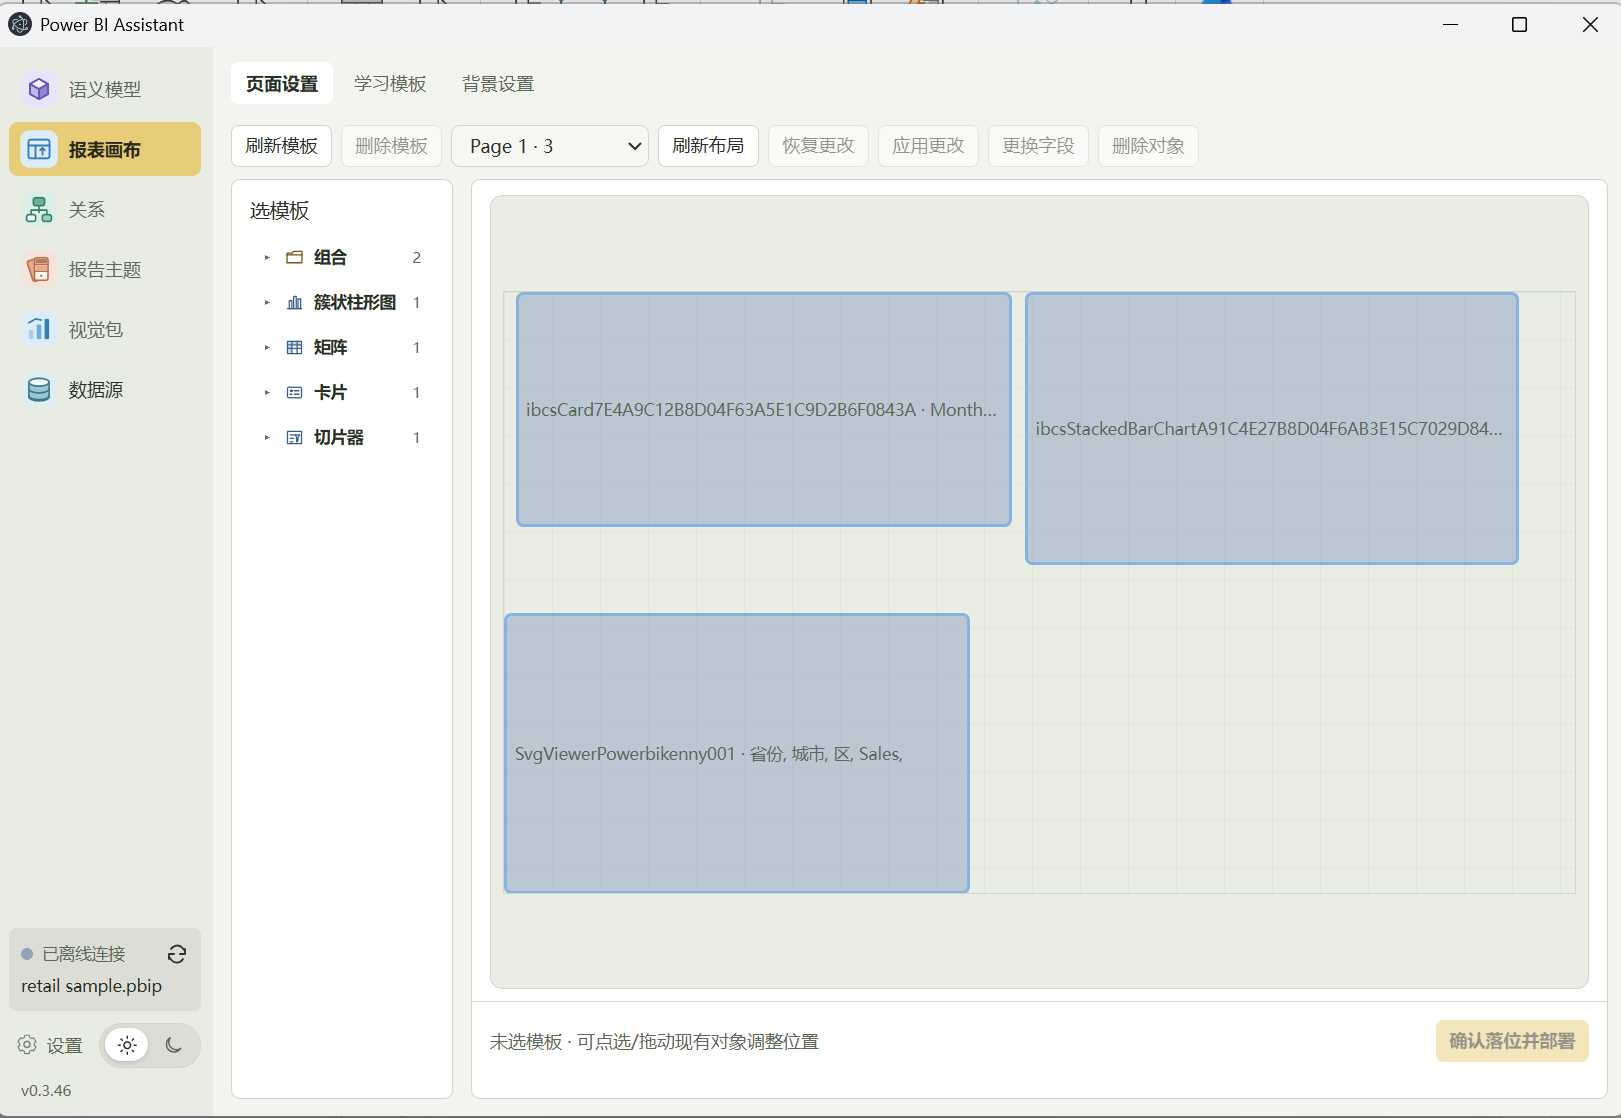This screenshot has height=1118, width=1621.
Task: Open the Page 1 · 3 dropdown
Action: point(550,146)
